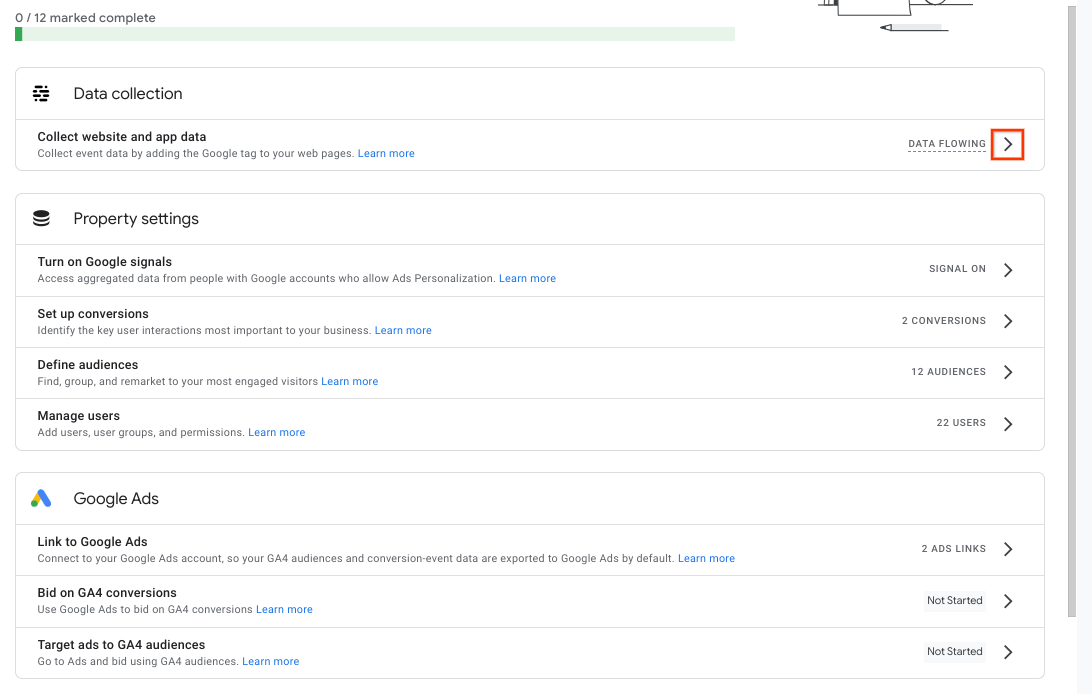Open Define audiences chevron arrow

pos(1008,372)
